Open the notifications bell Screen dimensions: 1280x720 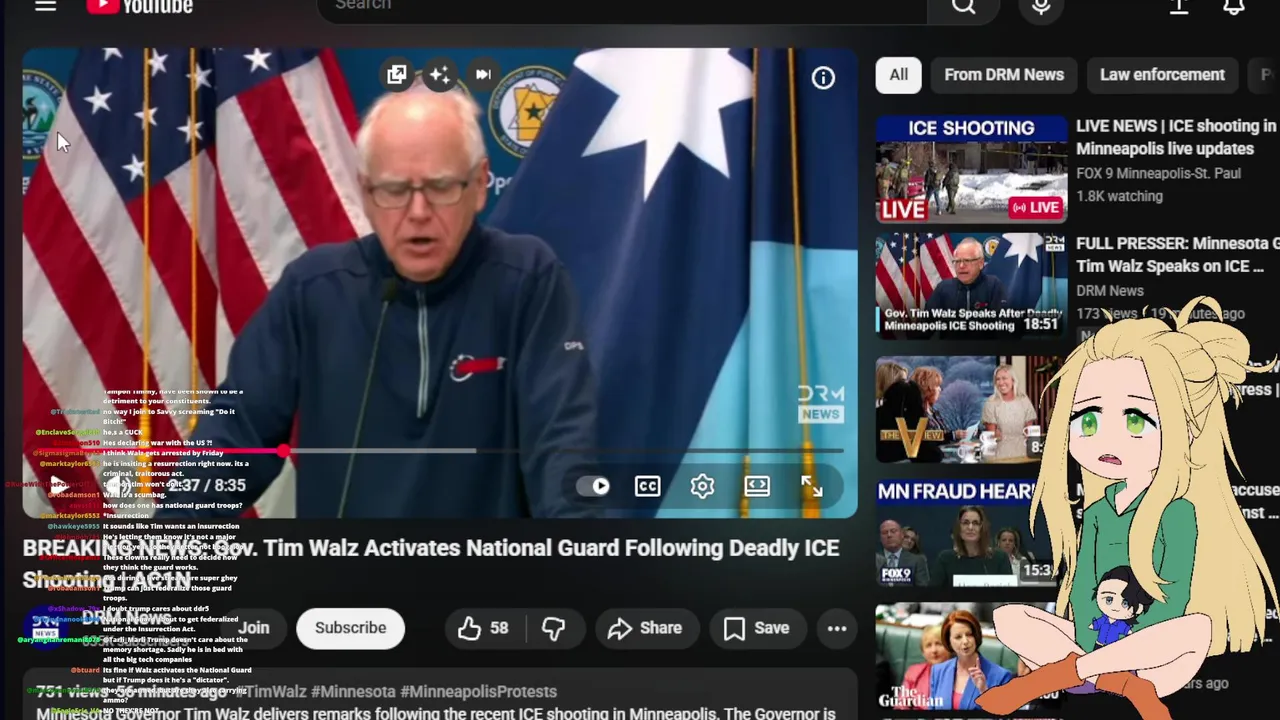tap(1234, 6)
